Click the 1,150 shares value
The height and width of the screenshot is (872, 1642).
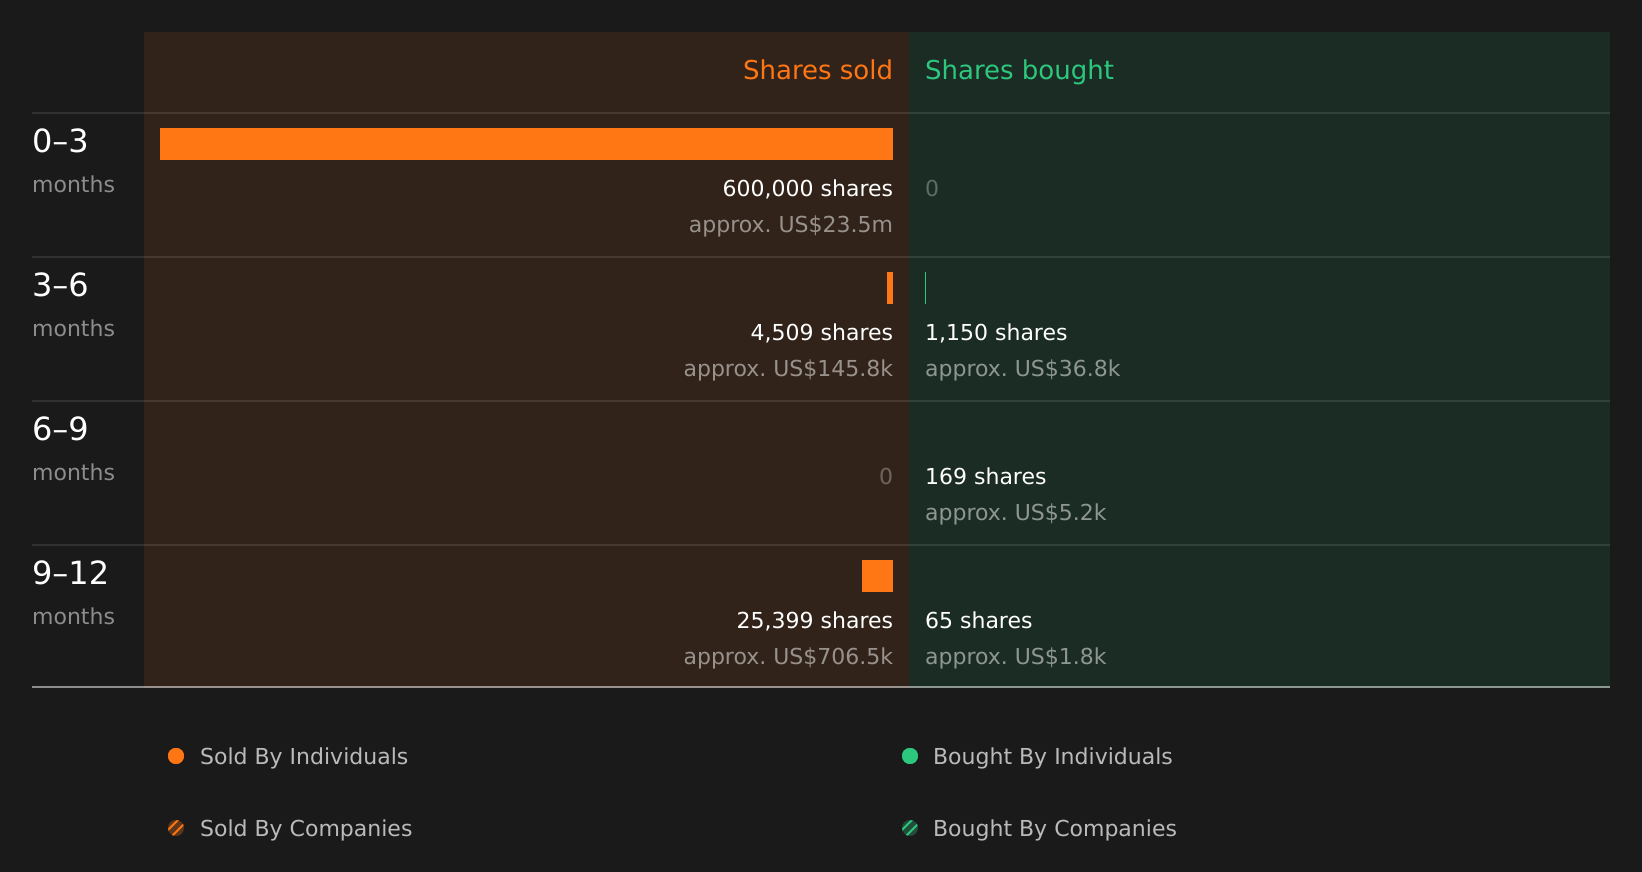(996, 333)
